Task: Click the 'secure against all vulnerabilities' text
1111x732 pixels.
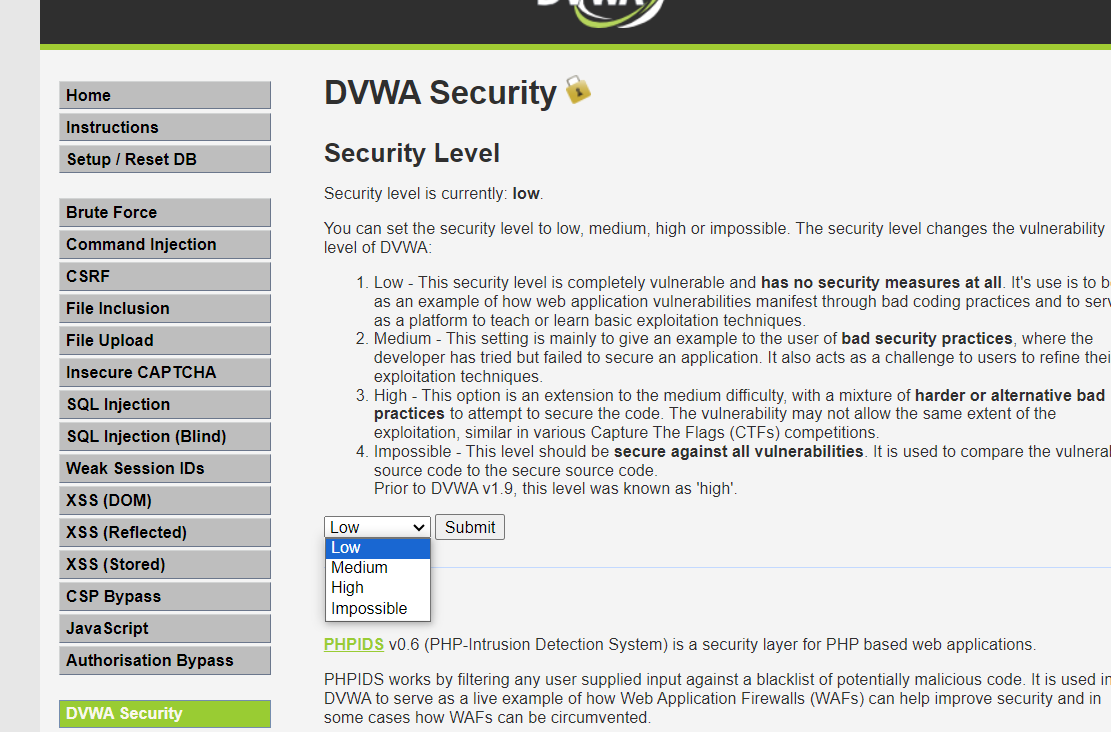Action: pos(738,451)
